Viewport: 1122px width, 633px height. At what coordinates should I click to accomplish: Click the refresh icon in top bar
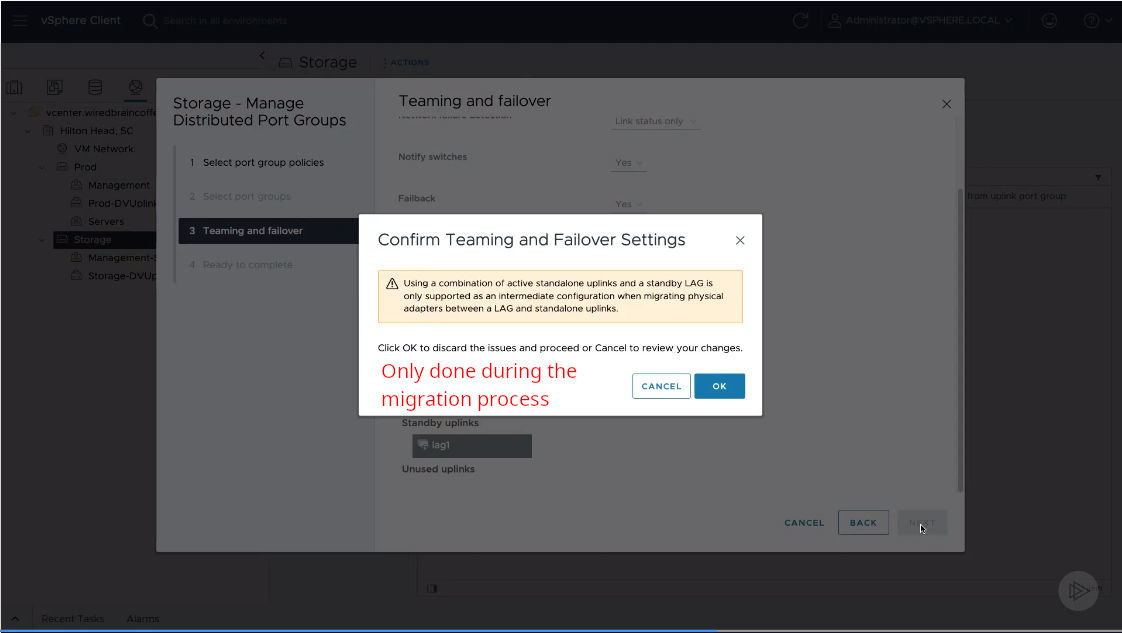(800, 20)
